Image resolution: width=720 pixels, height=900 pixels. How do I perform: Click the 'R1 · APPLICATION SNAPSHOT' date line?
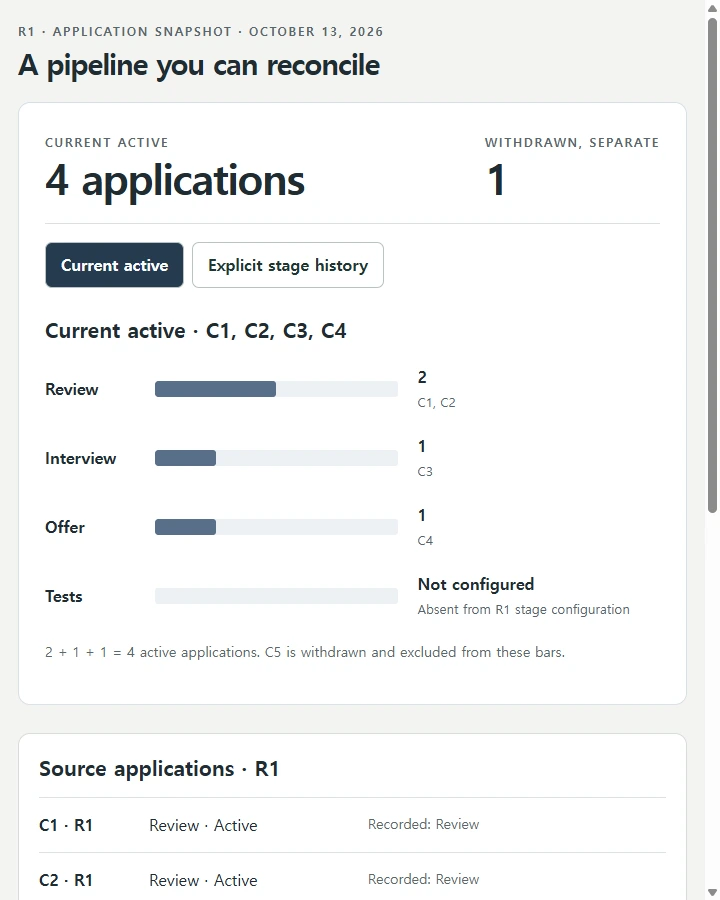[200, 32]
